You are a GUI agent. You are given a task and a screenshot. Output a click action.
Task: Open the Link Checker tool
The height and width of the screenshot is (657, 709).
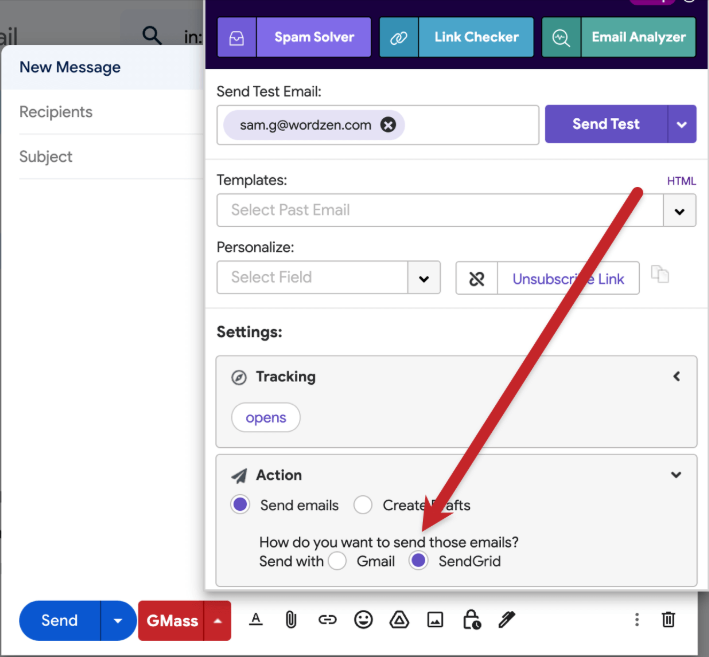point(476,37)
